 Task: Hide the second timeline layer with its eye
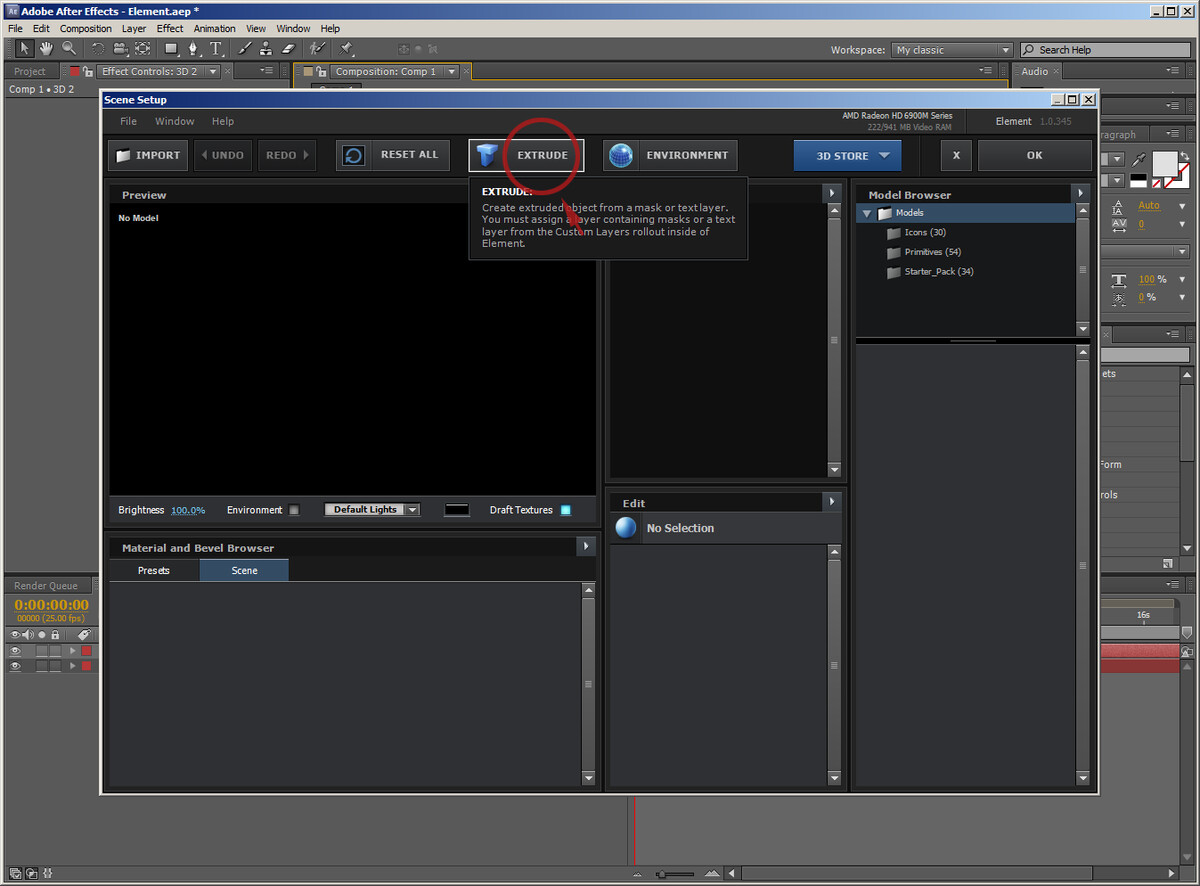click(x=14, y=666)
